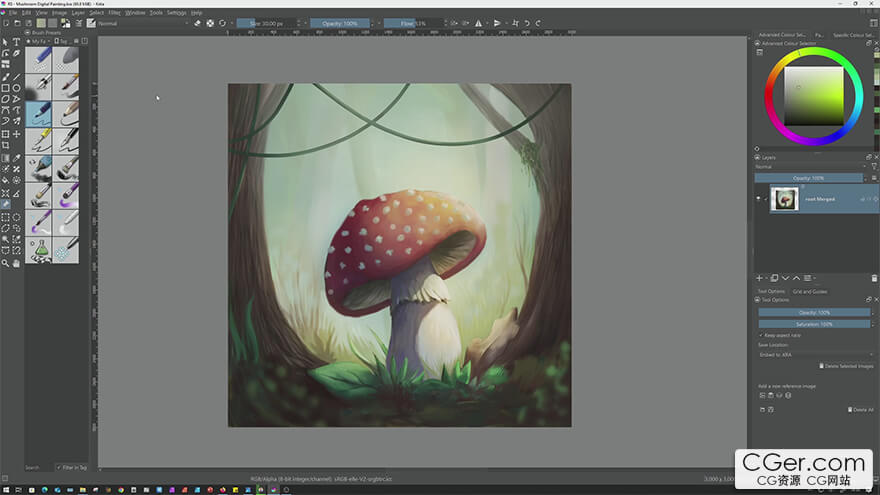Open the layer blending mode Normal dropdown
880x495 pixels.
coord(811,167)
